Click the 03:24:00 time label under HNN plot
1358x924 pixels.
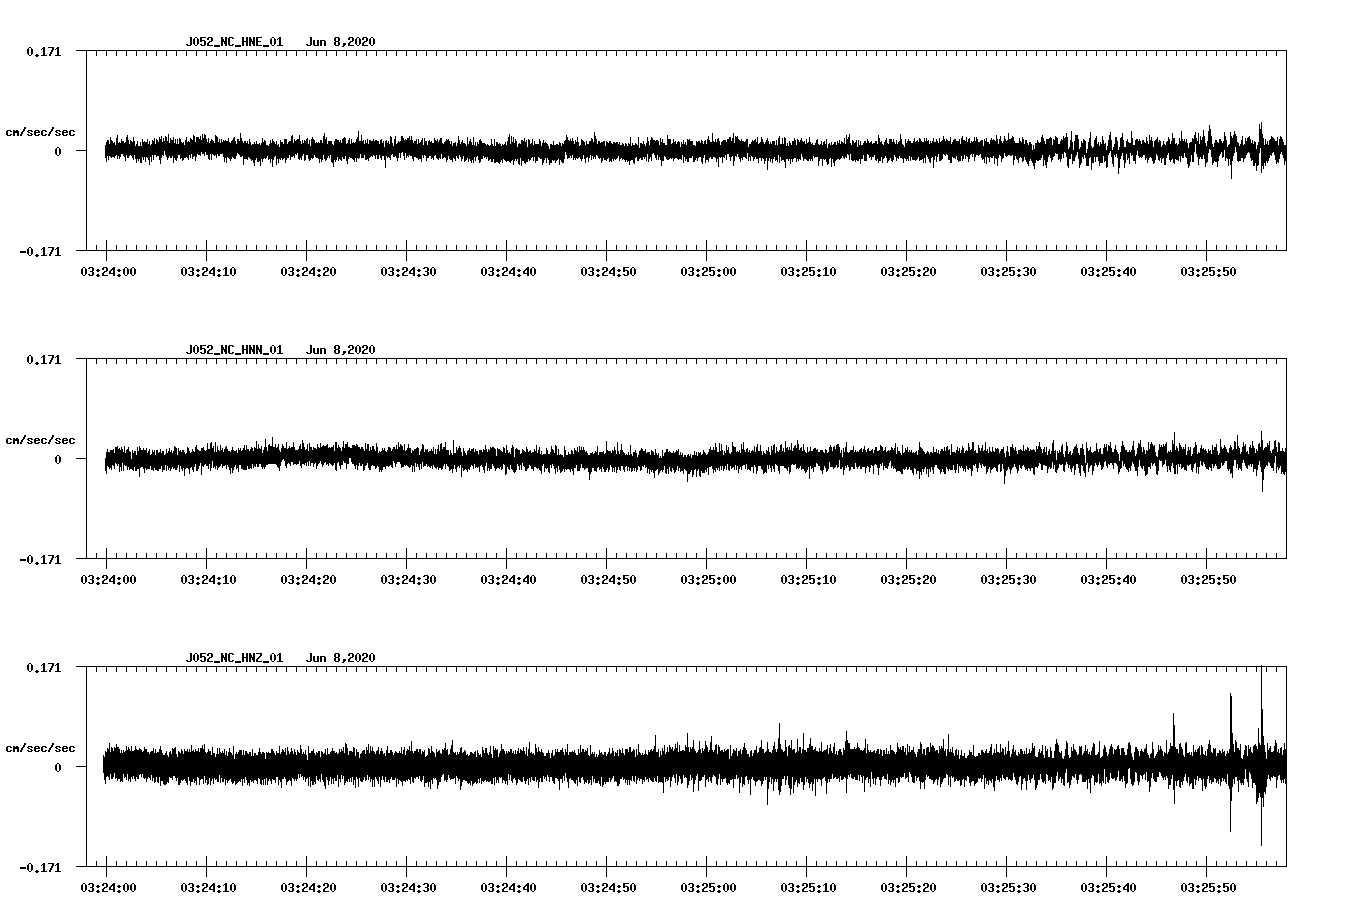click(107, 580)
